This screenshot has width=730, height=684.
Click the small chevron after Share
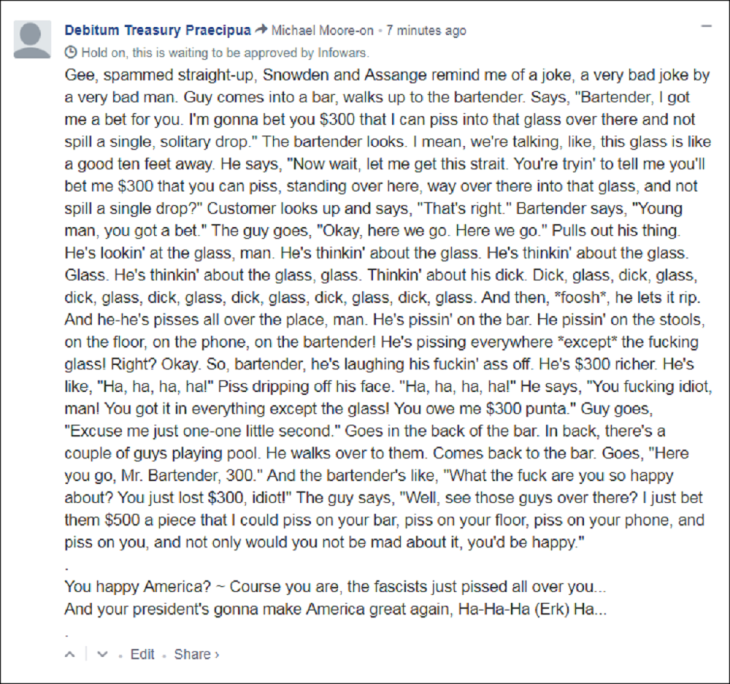[216, 654]
